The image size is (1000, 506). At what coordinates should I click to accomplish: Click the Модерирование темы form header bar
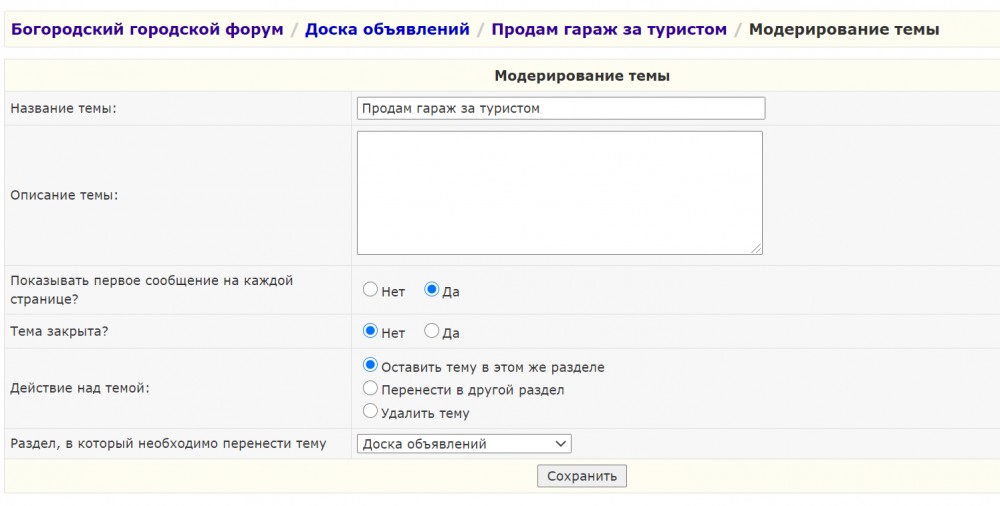tap(582, 76)
